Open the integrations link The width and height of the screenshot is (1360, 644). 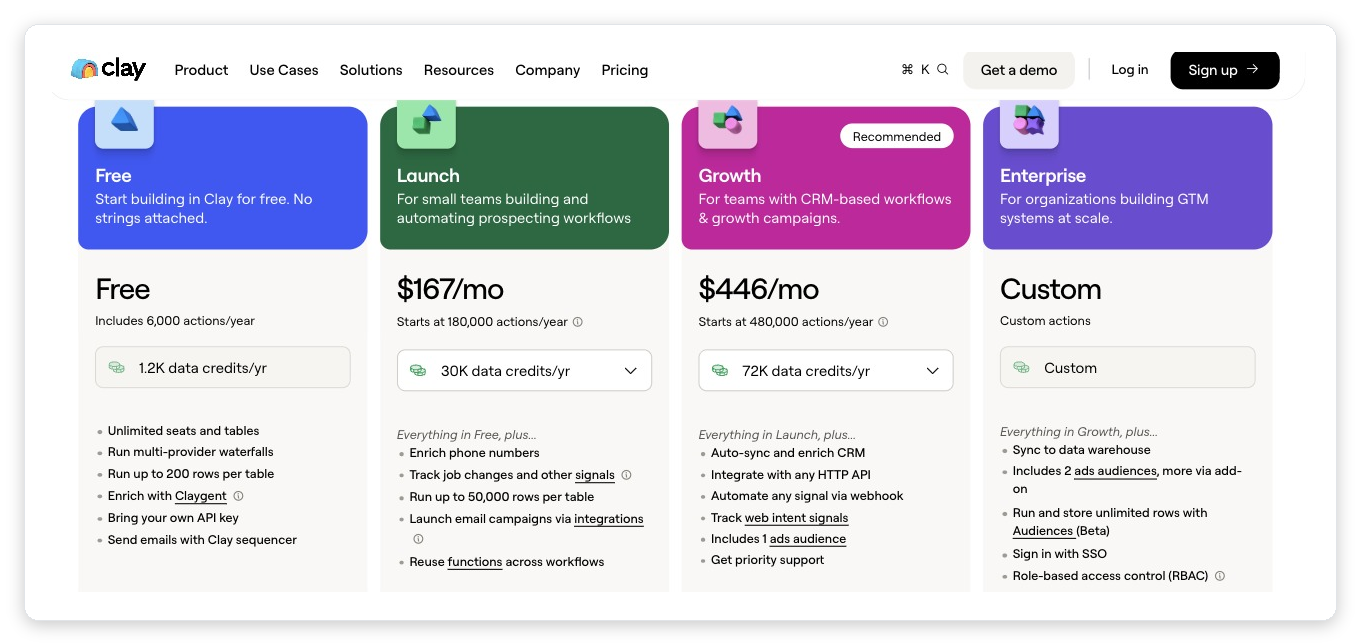[x=609, y=519]
